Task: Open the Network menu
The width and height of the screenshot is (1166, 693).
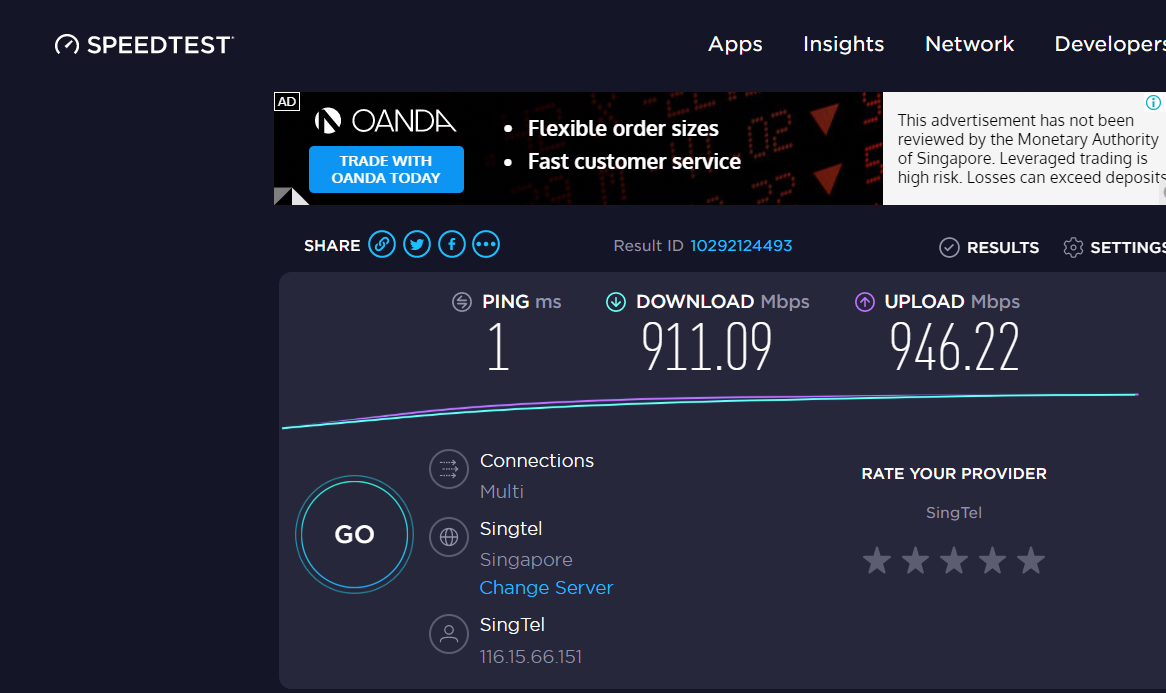Action: click(970, 45)
